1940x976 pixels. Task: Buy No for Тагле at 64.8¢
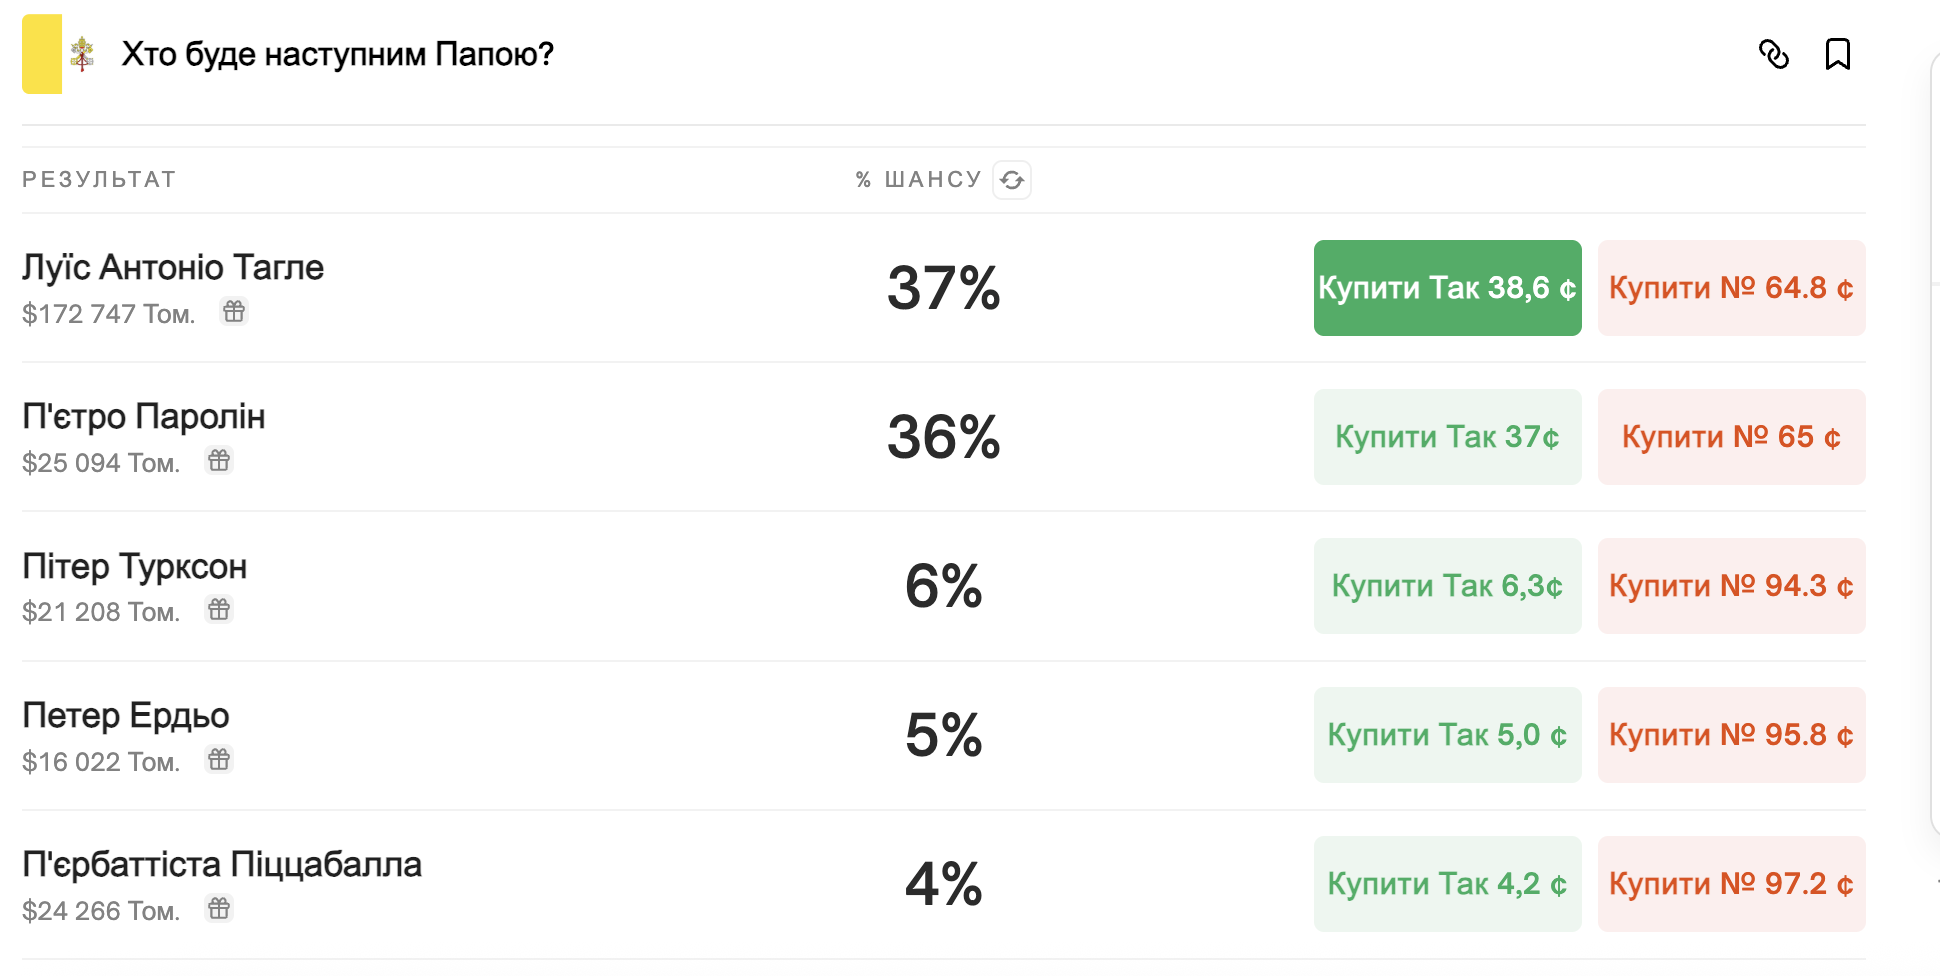[1731, 288]
